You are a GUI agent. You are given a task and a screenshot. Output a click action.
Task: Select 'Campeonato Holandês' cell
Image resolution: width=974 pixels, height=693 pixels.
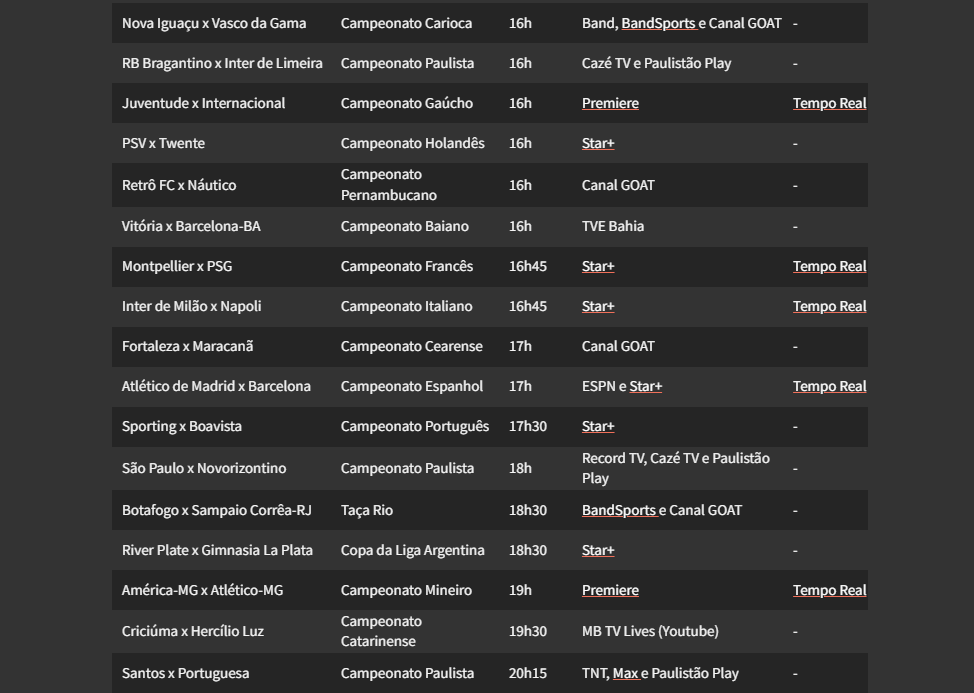pos(412,143)
